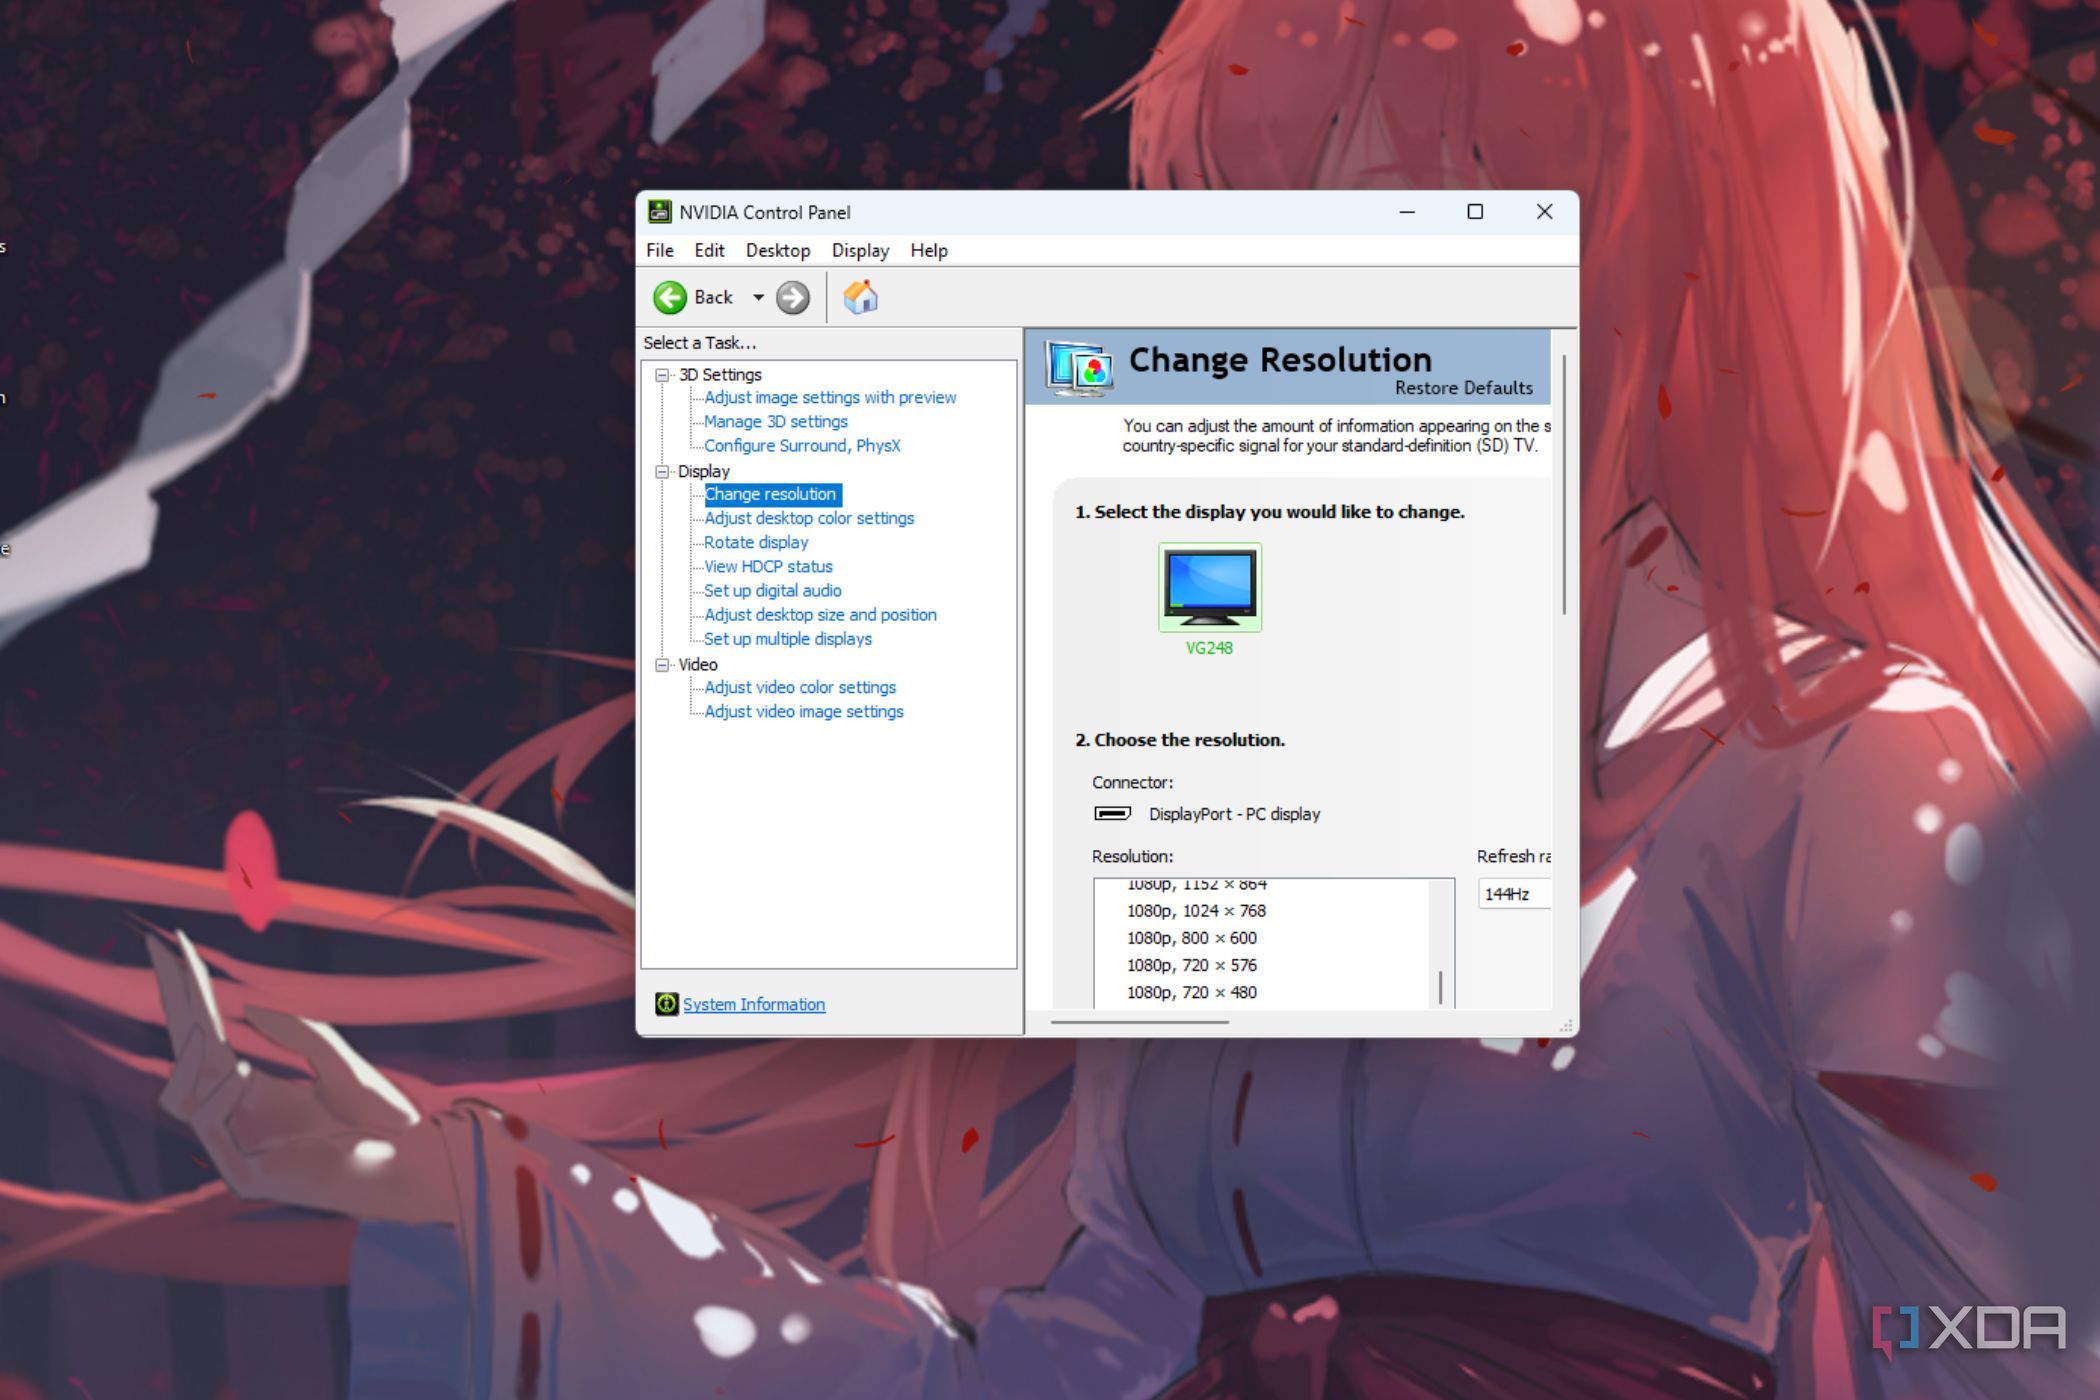
Task: Click the right panel vertical scrollbar
Action: pos(1564,484)
